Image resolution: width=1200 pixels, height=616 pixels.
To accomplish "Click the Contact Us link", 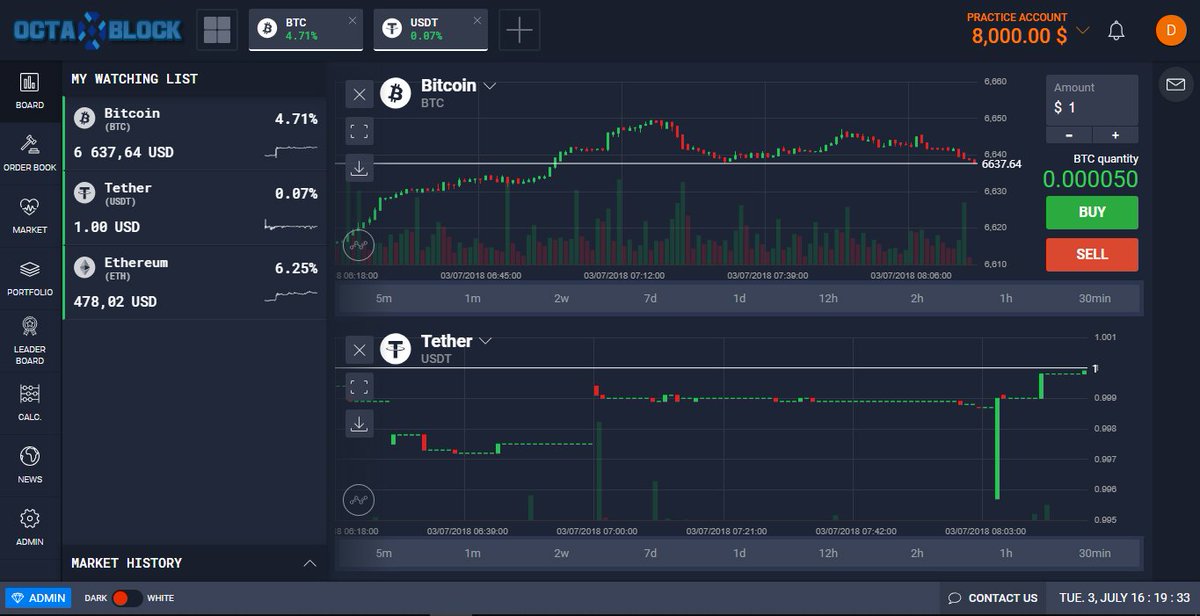I will (993, 598).
